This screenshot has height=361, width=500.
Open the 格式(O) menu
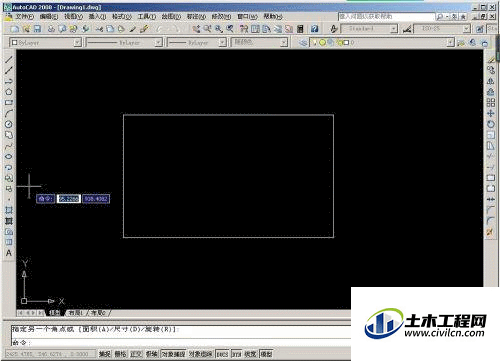click(121, 16)
